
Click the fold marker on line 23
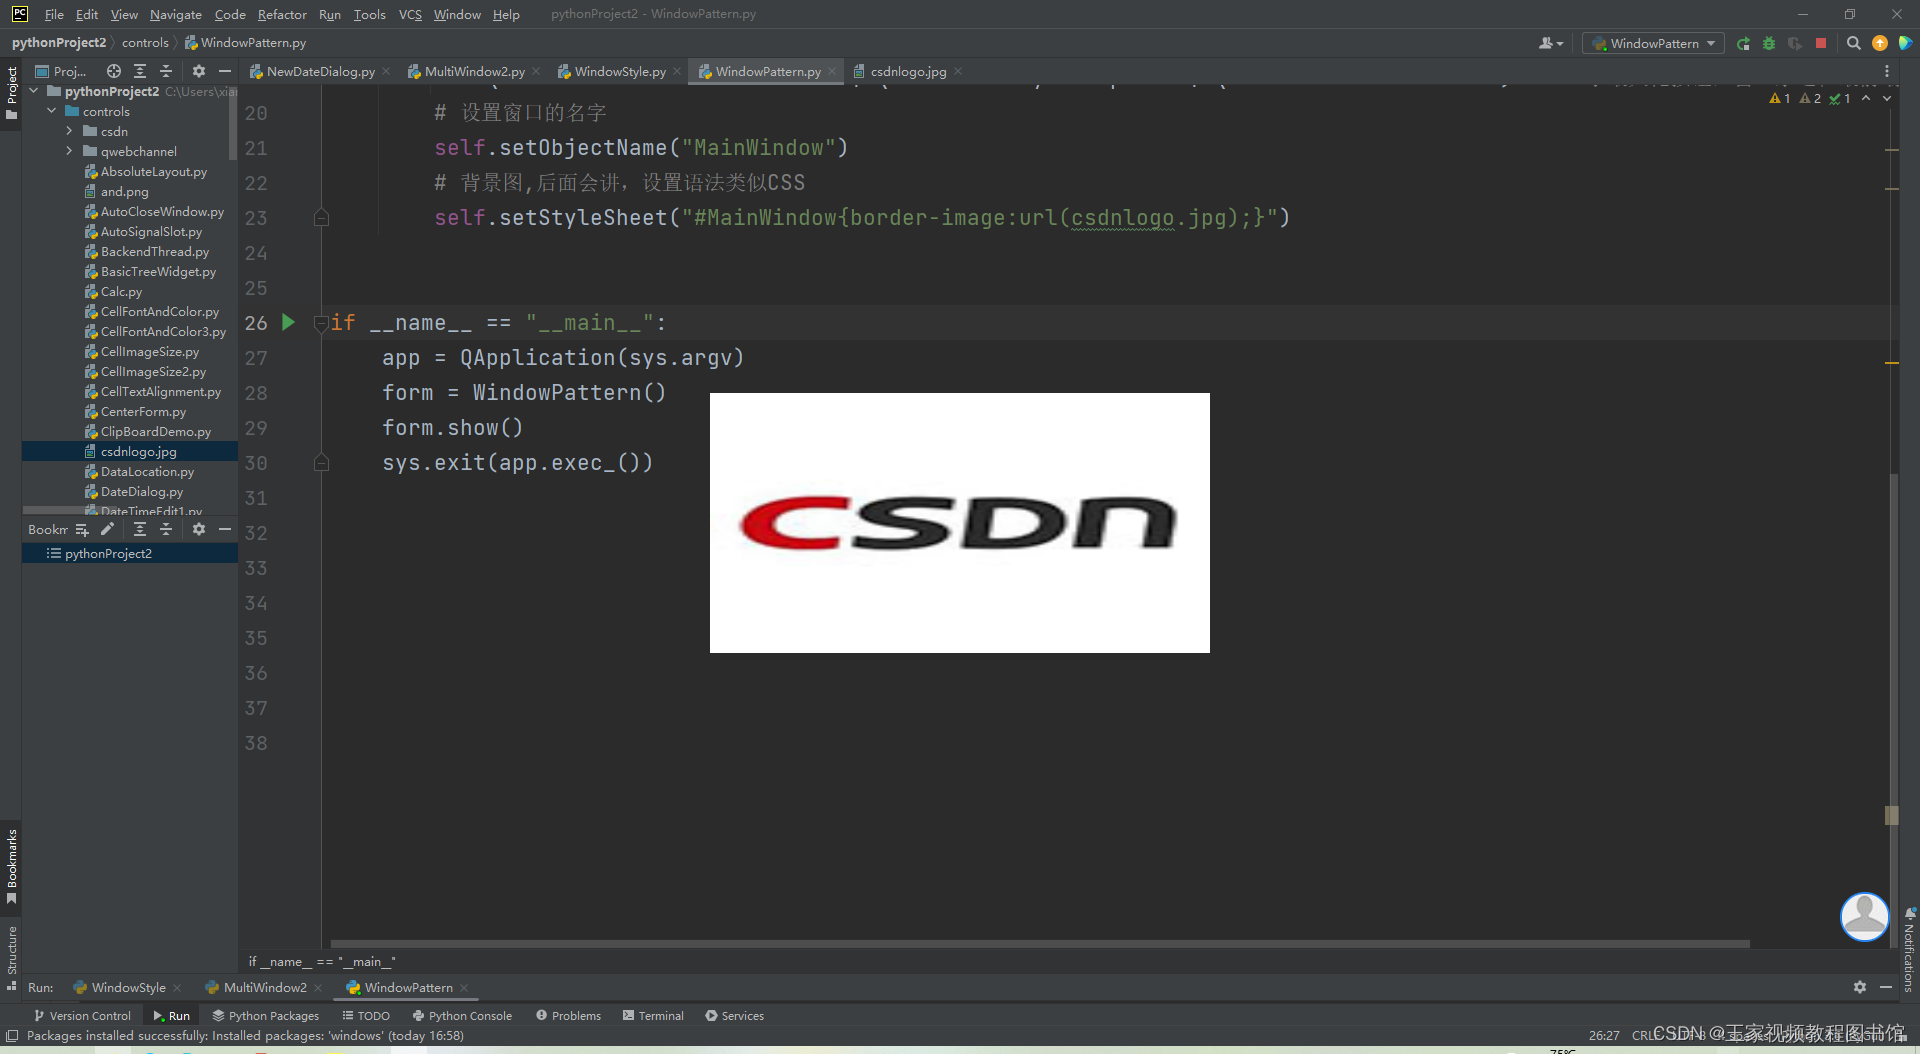pos(321,217)
